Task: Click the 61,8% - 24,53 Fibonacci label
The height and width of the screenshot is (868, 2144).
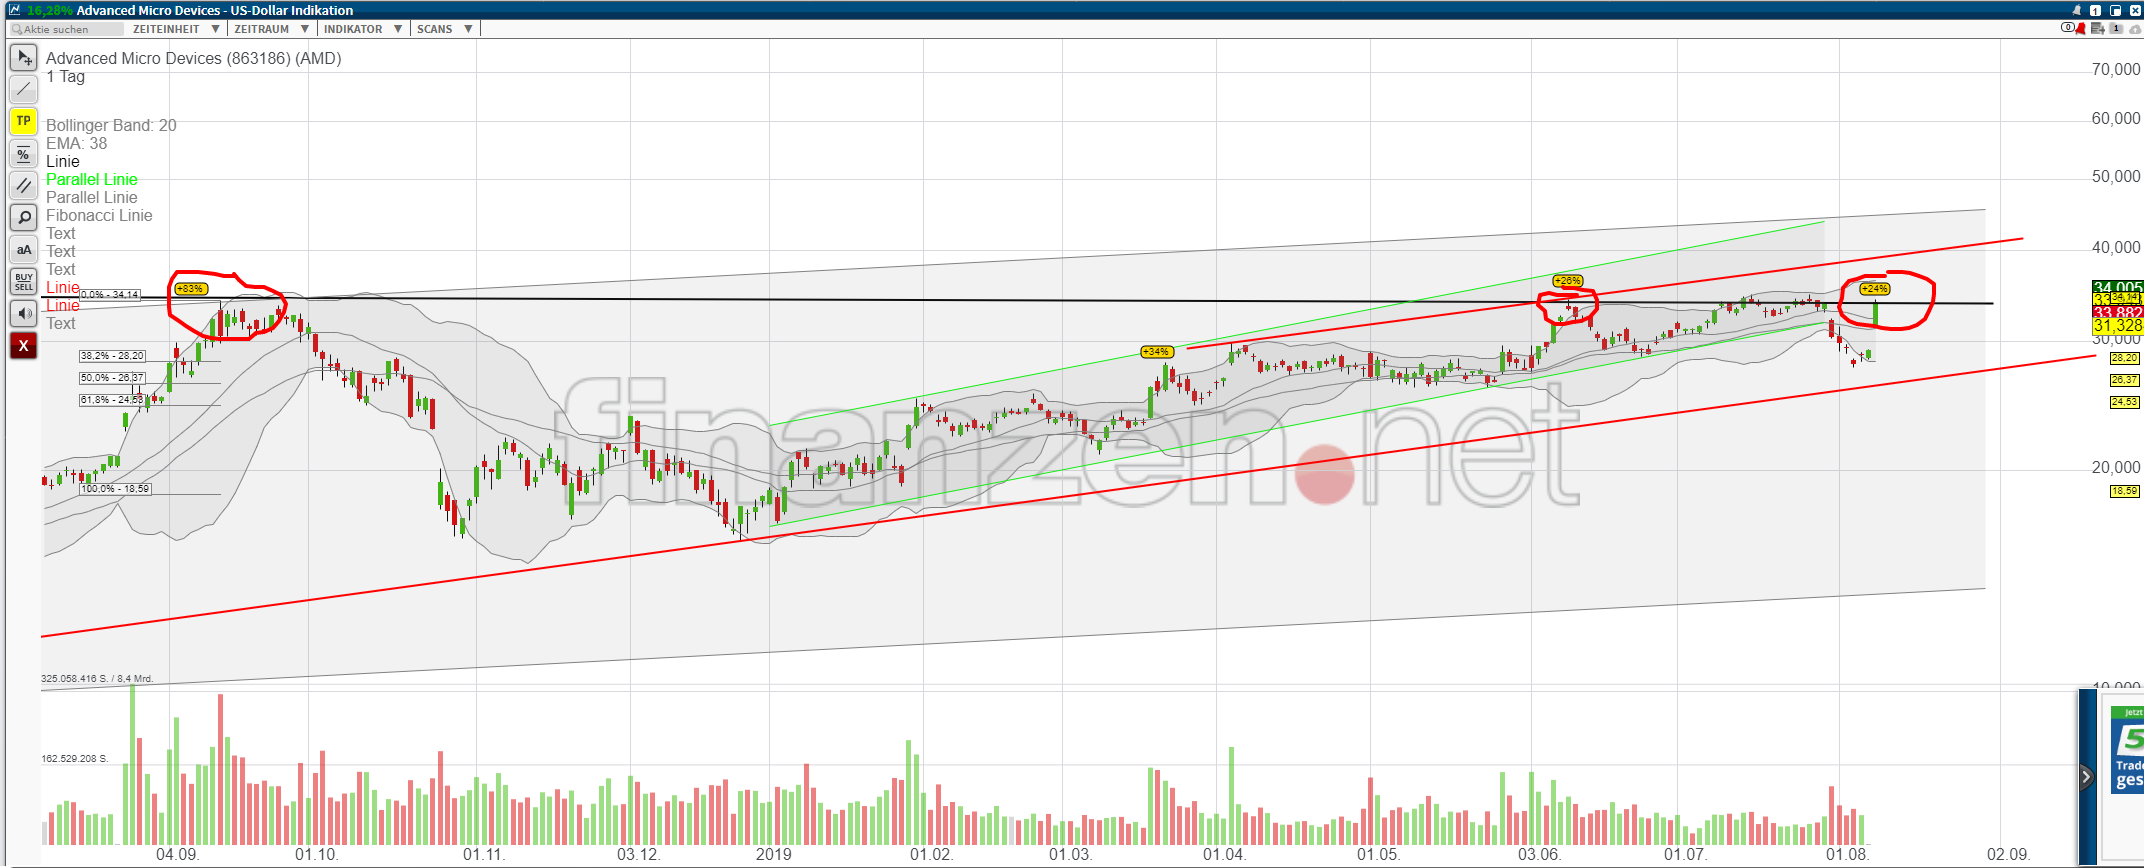Action: [113, 400]
